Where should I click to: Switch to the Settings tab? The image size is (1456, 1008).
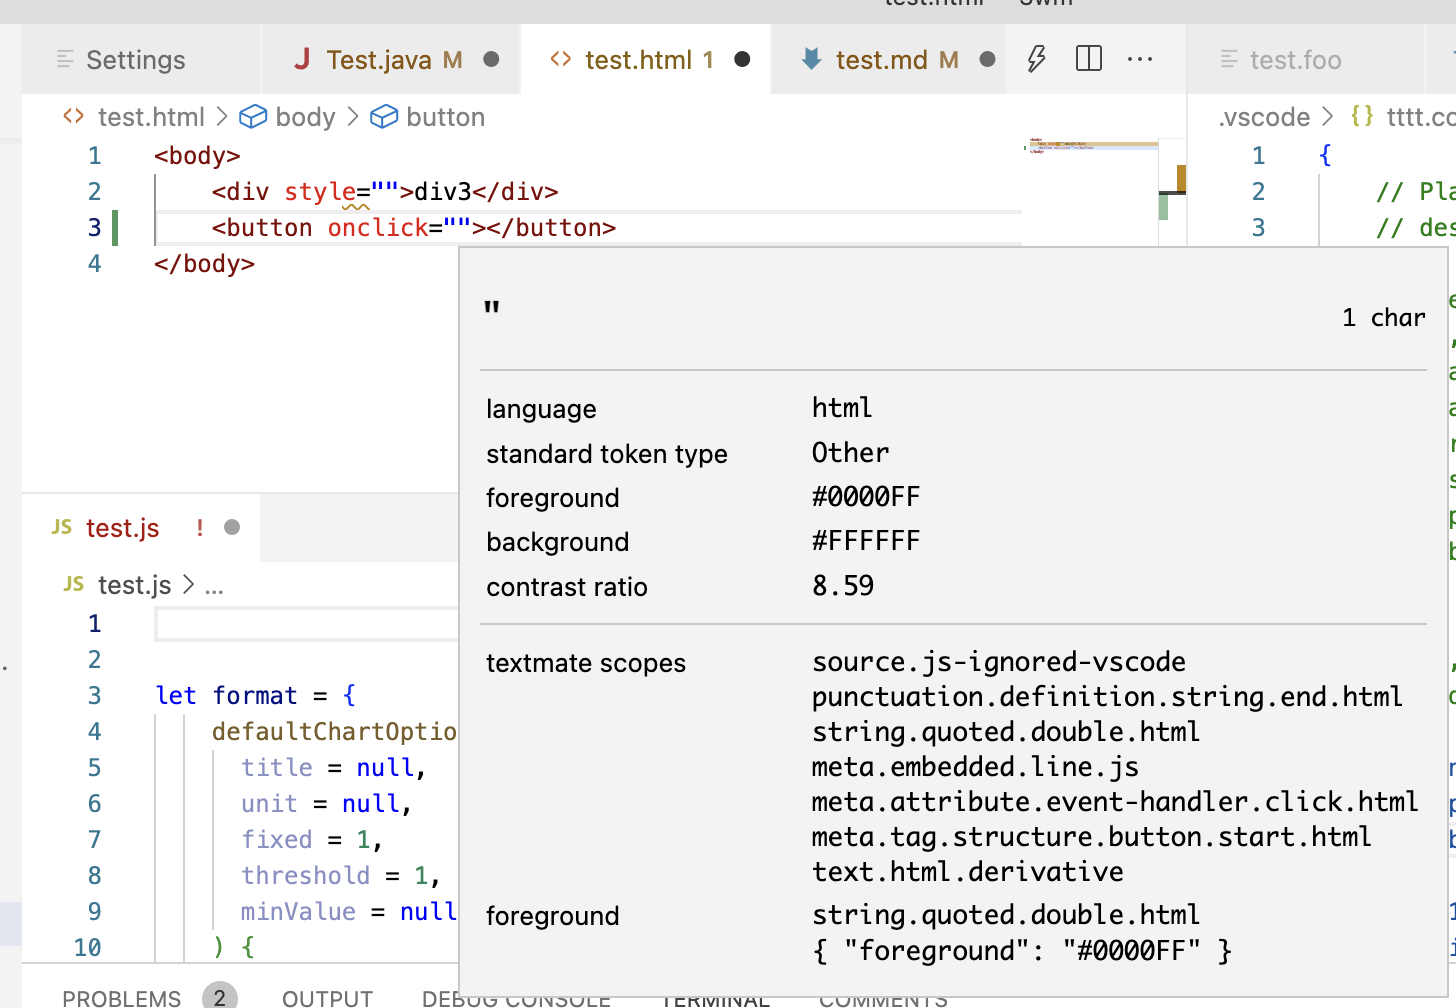click(135, 59)
